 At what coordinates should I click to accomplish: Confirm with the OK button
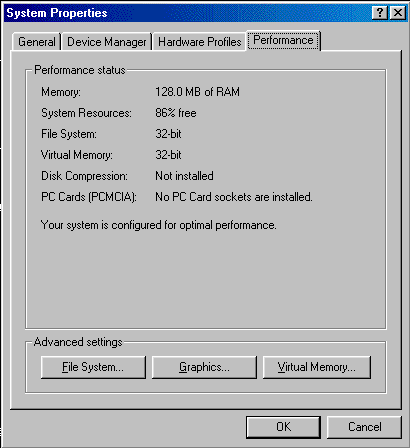[x=283, y=427]
